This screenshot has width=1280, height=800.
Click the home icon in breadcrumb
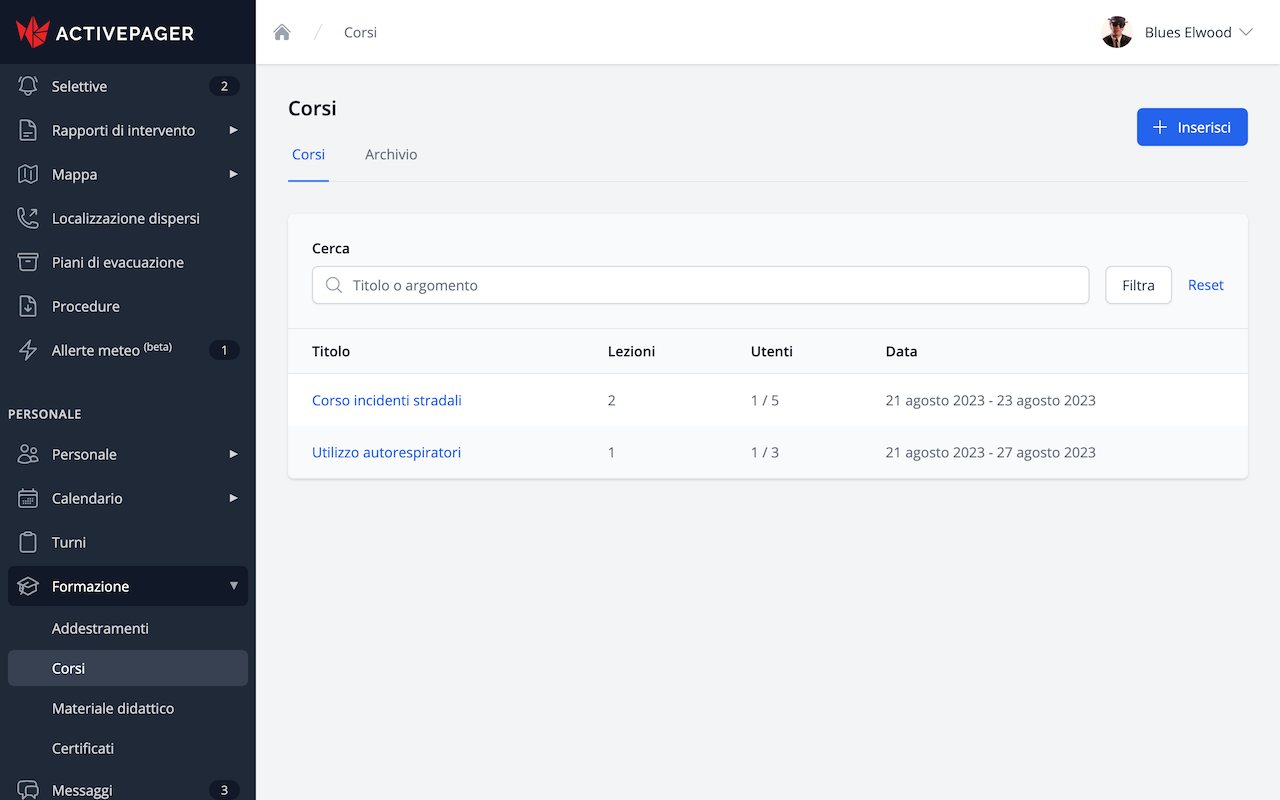pos(282,32)
